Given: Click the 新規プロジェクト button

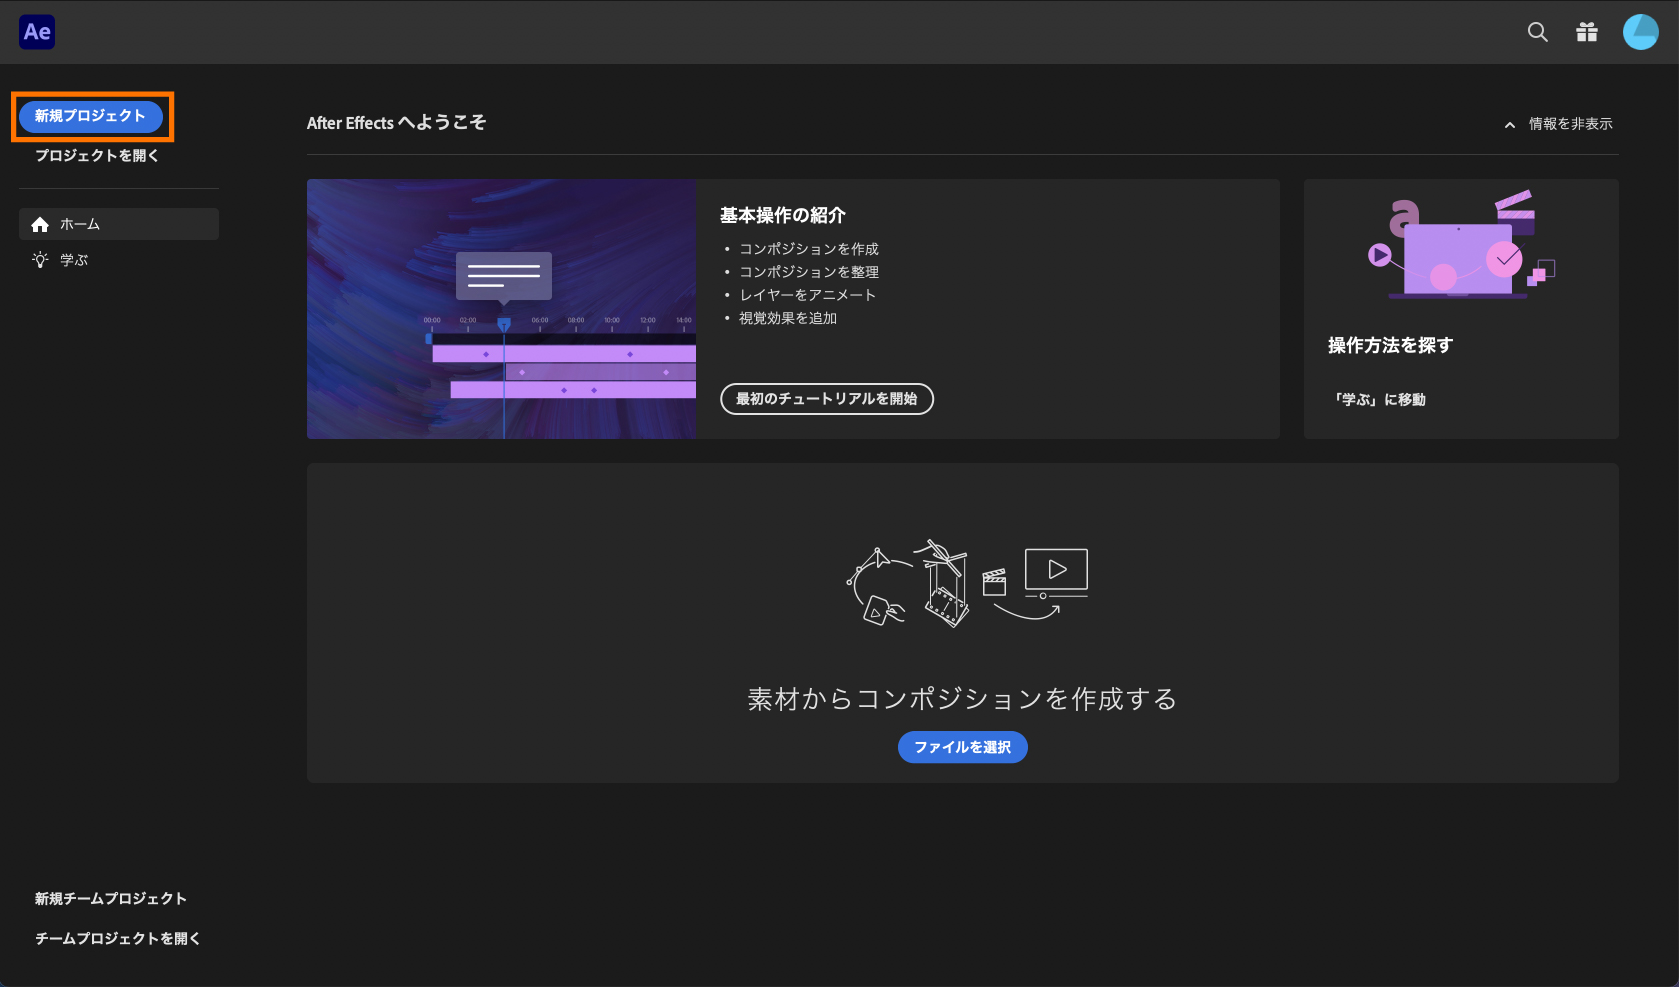Looking at the screenshot, I should click(x=91, y=116).
